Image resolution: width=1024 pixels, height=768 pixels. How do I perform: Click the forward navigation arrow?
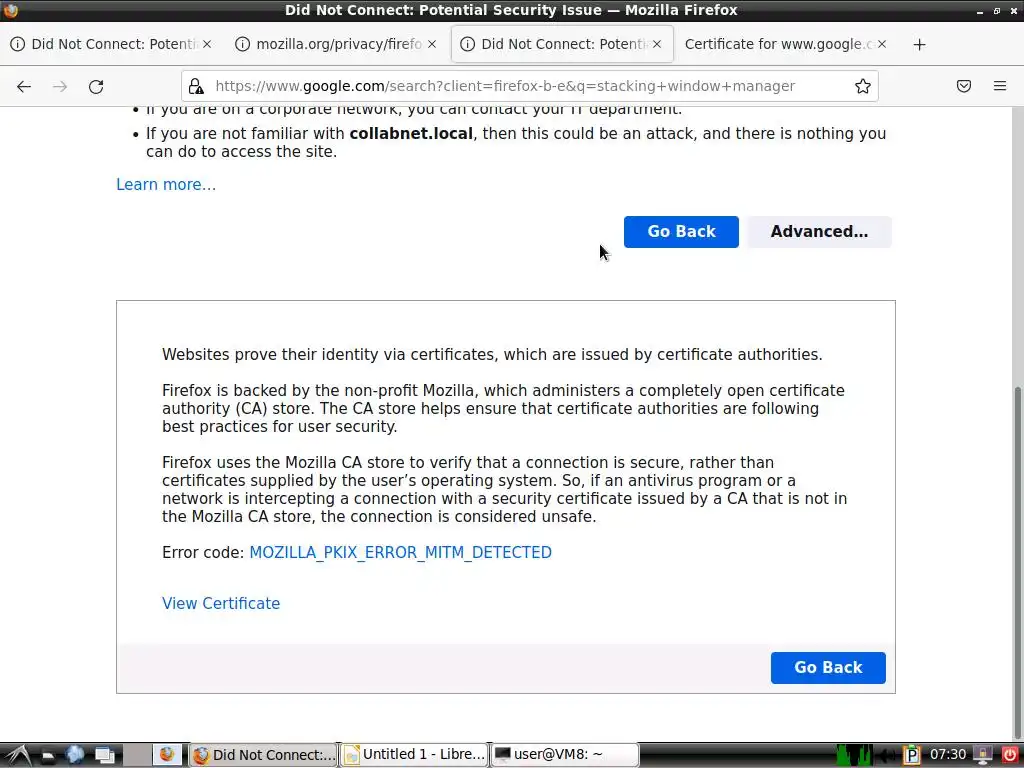60,86
